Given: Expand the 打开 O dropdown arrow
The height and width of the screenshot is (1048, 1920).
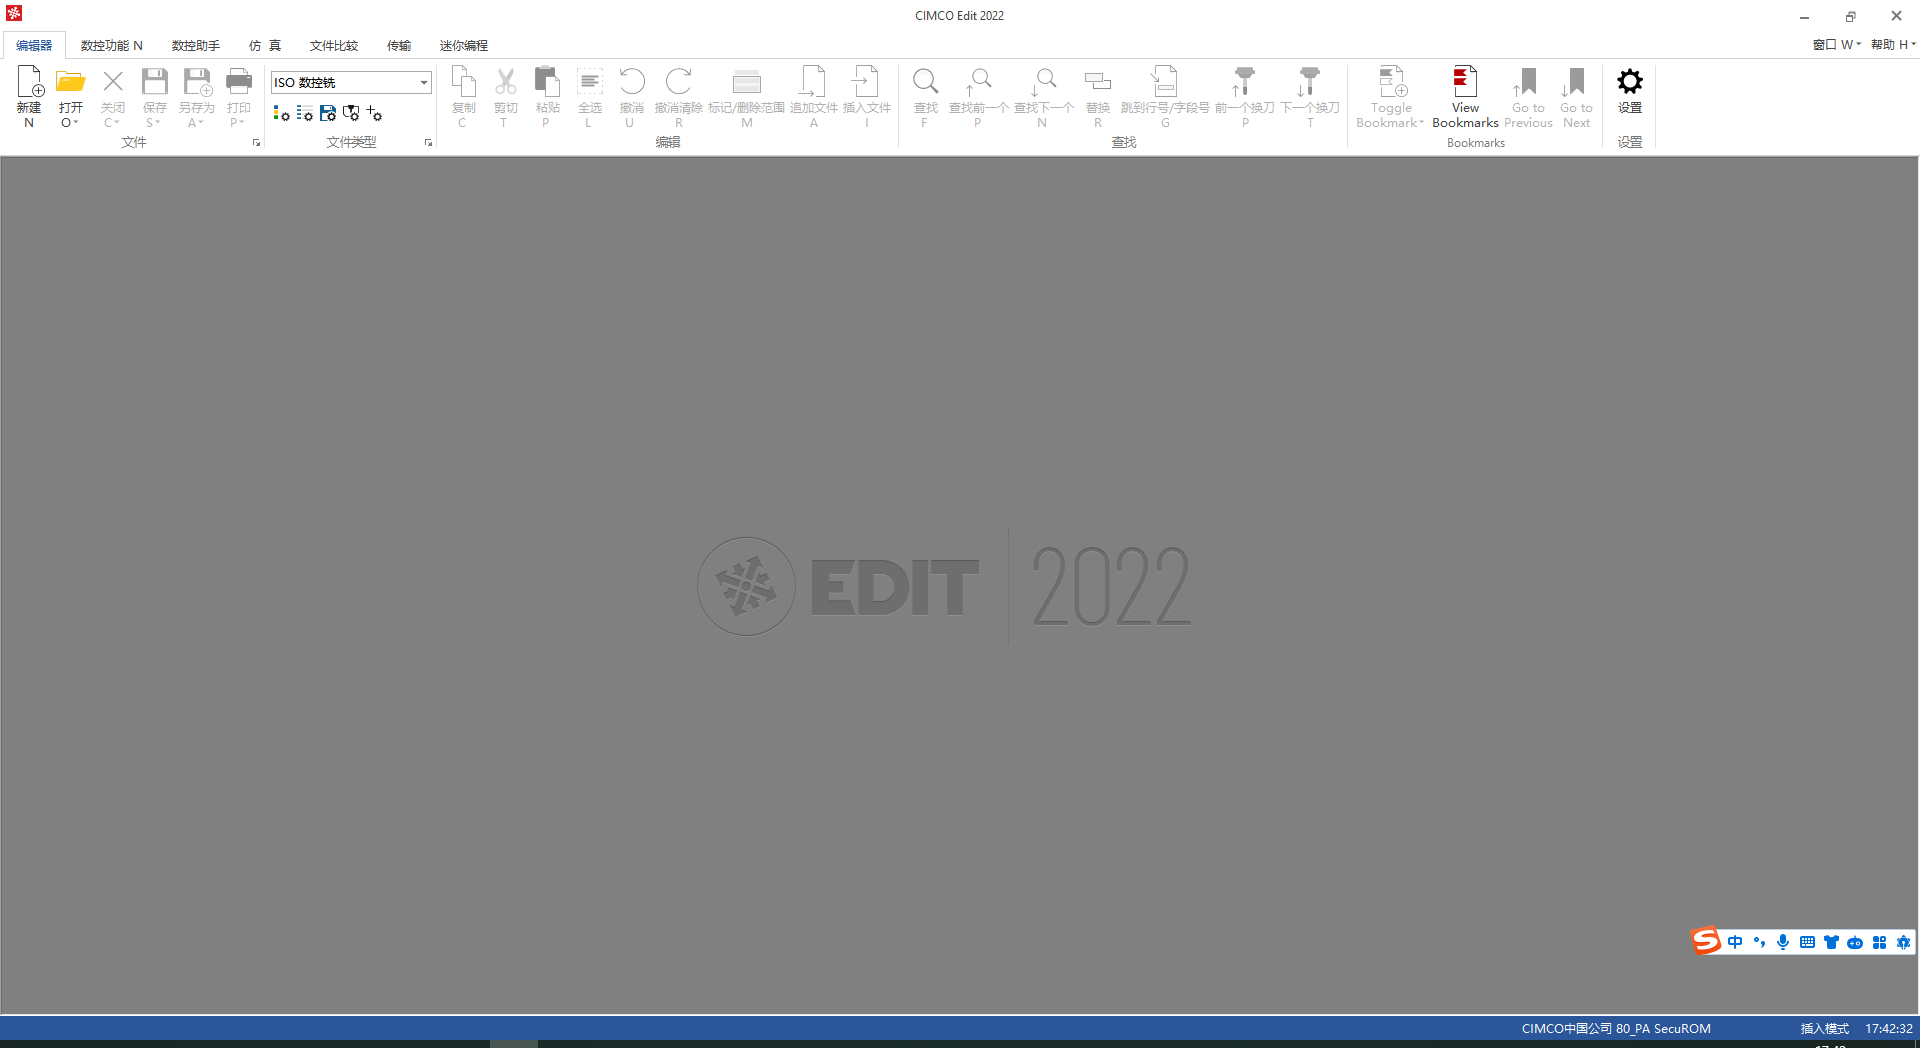Looking at the screenshot, I should pos(76,123).
